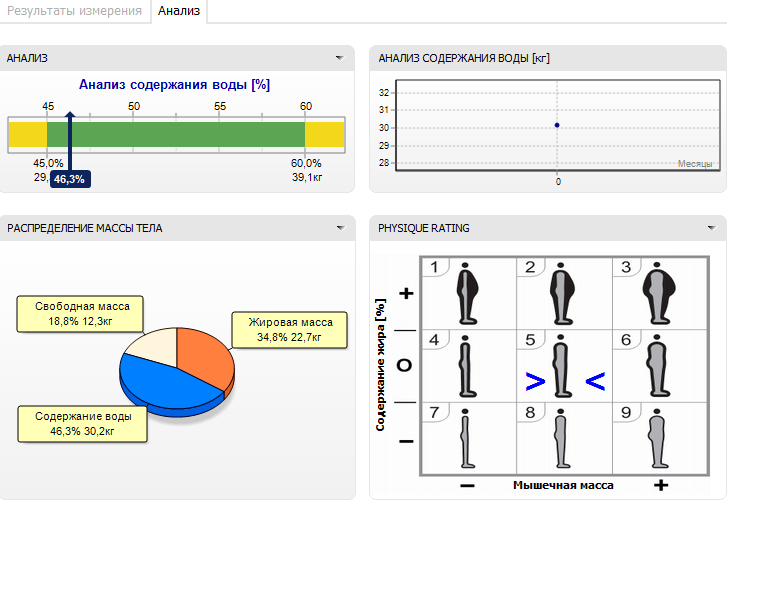Screen dimensions: 768x614
Task: Switch to the Результаты измерения tab
Action: point(75,11)
